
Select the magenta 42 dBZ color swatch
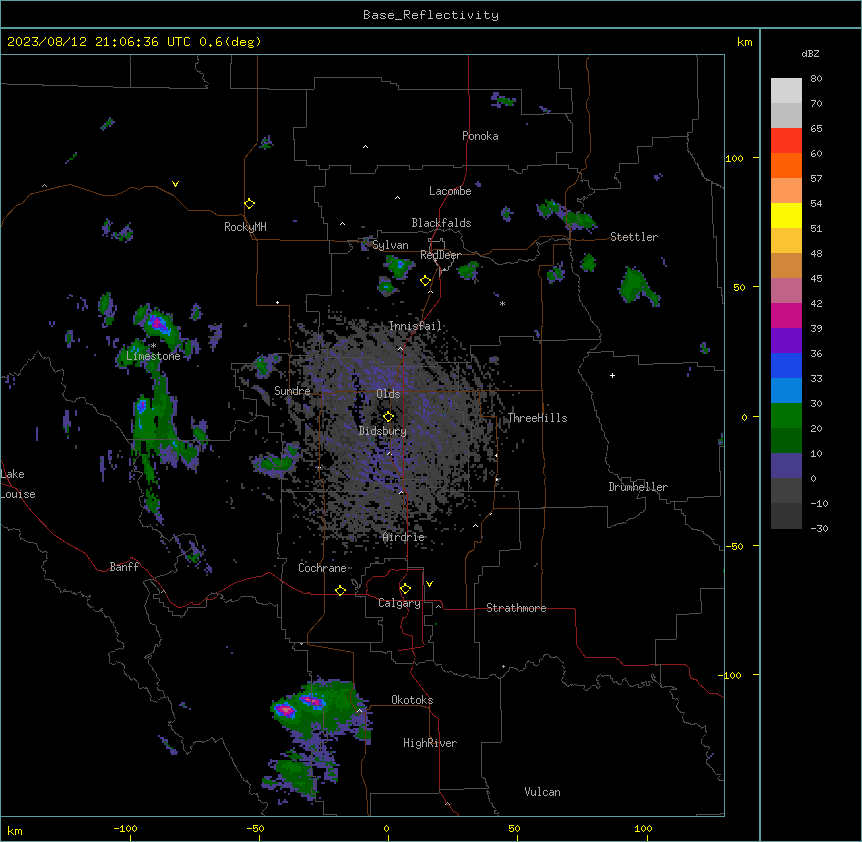[786, 315]
